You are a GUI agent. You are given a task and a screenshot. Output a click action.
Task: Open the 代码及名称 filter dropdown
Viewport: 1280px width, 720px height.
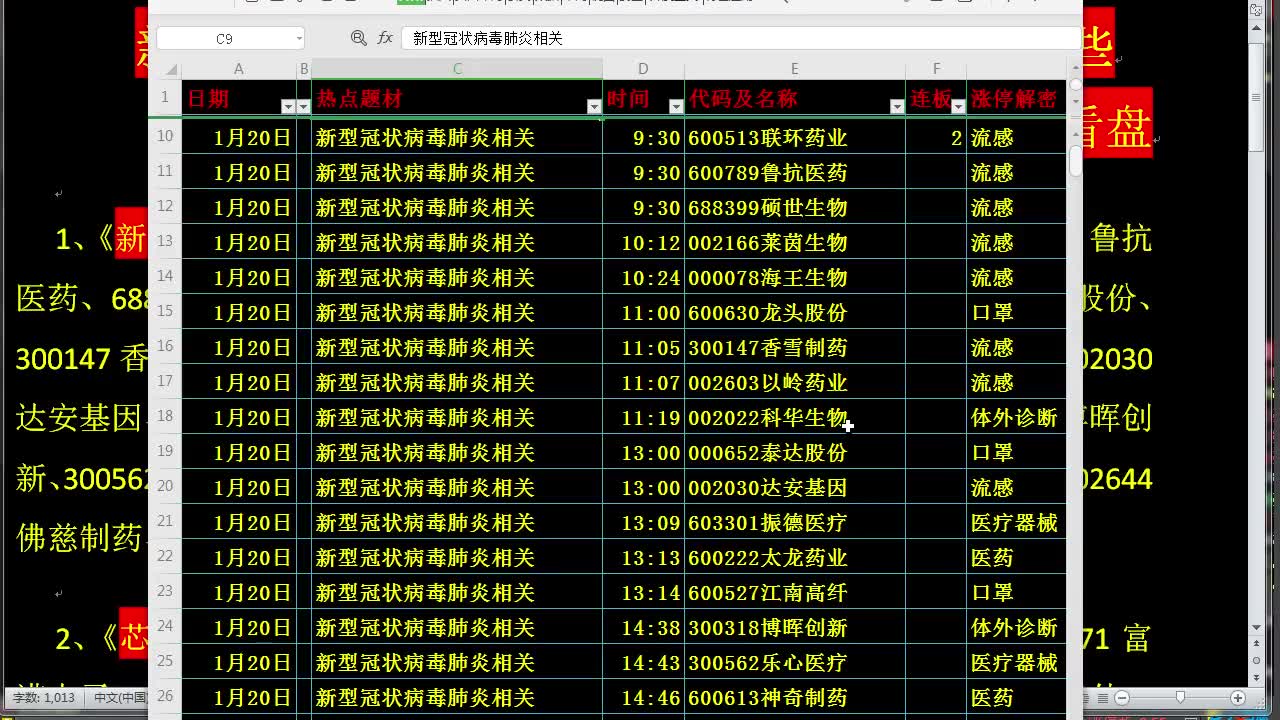(897, 106)
